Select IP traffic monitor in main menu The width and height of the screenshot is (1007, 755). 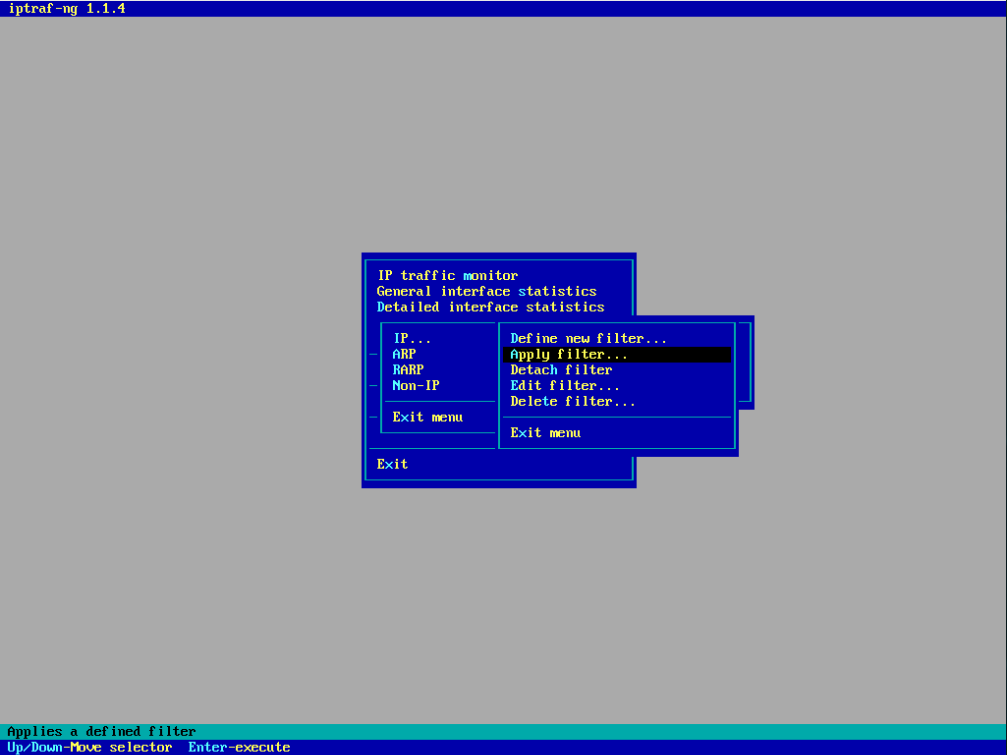[447, 276]
